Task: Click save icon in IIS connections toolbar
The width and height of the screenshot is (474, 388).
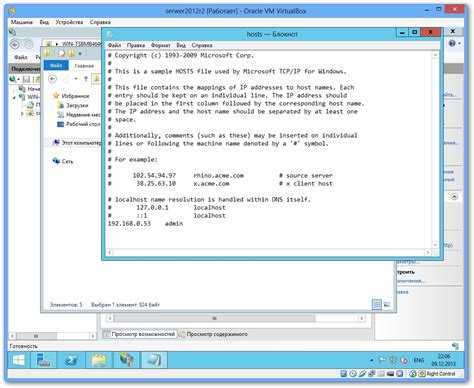Action: (26, 79)
